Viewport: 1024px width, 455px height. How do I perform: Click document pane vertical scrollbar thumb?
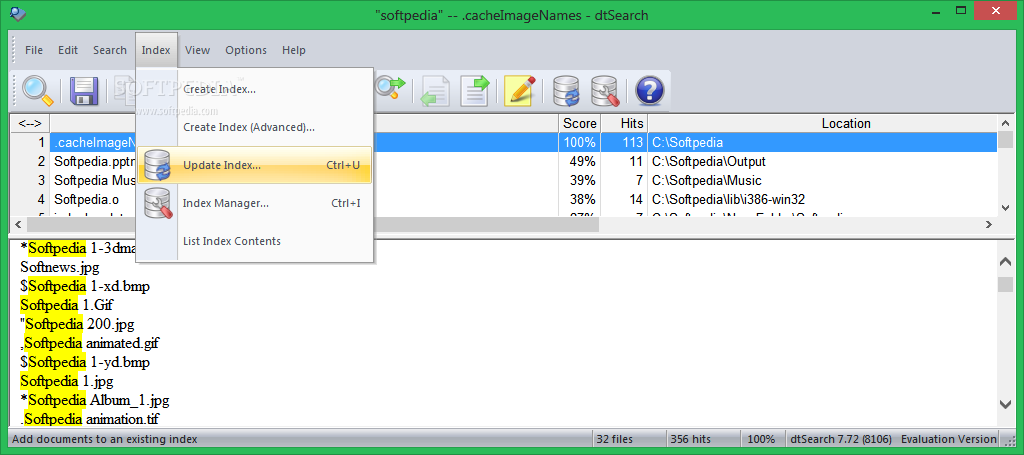[1006, 285]
